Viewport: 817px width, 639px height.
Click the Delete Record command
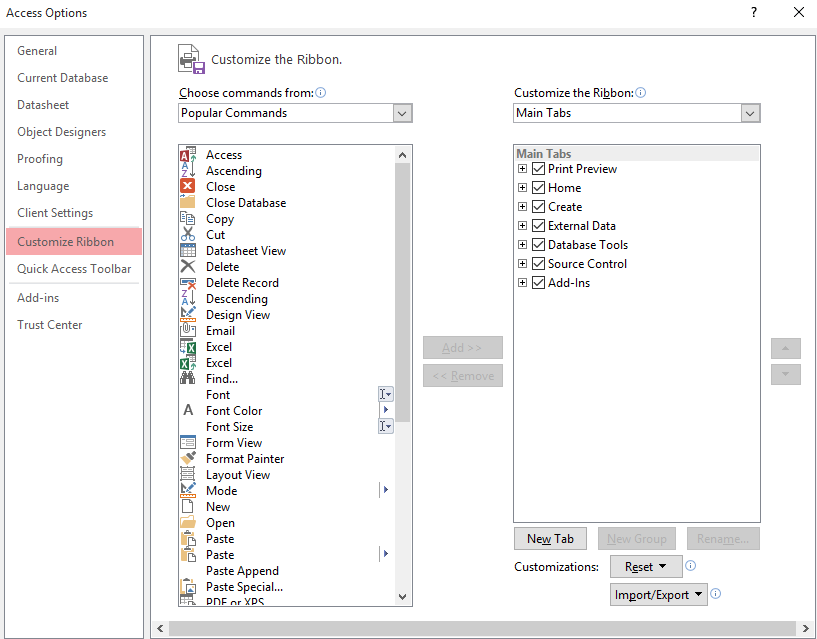(242, 282)
